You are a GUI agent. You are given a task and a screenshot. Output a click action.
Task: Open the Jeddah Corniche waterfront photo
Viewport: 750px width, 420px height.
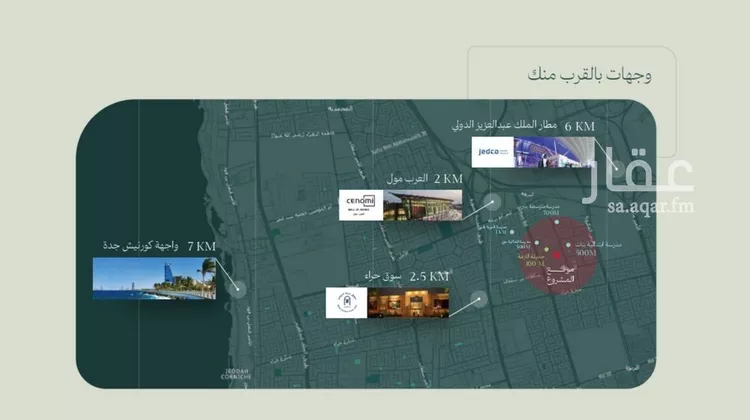pos(154,278)
